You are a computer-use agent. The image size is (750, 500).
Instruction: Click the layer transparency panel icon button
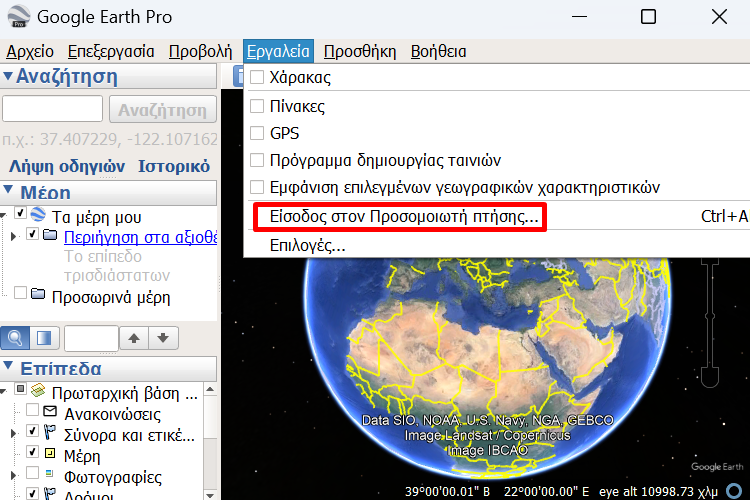point(44,338)
